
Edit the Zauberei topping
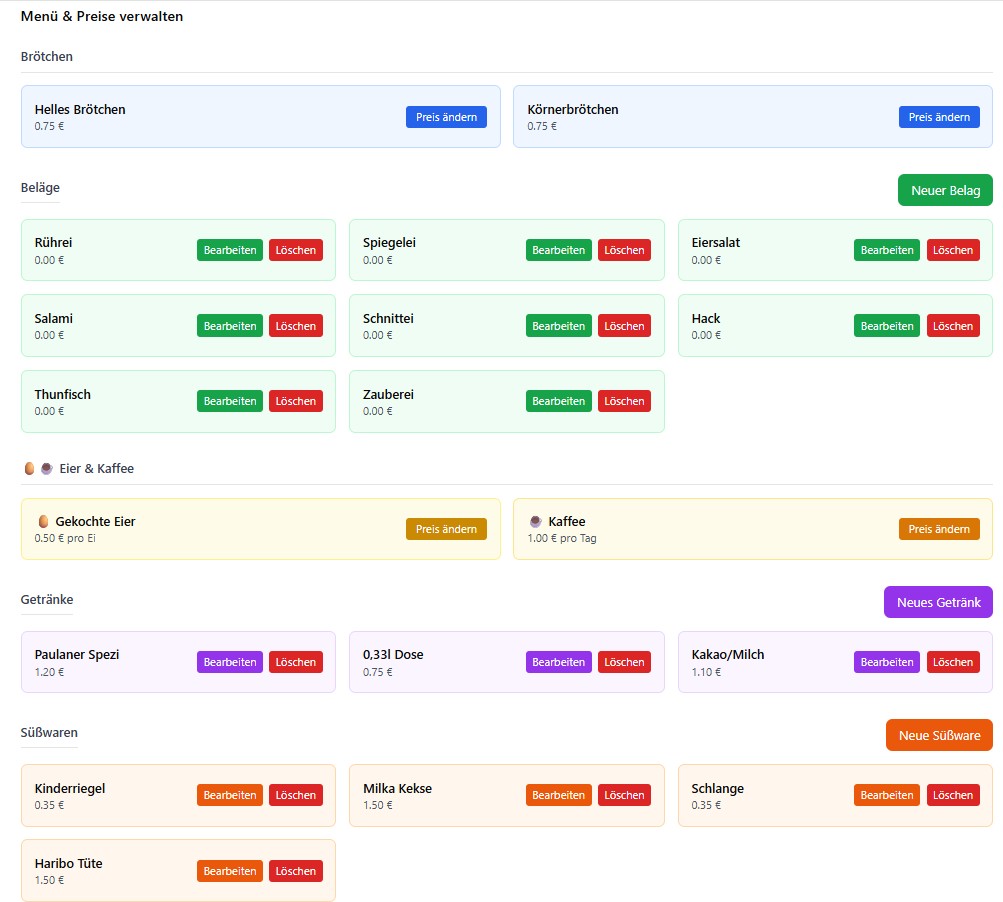(558, 401)
